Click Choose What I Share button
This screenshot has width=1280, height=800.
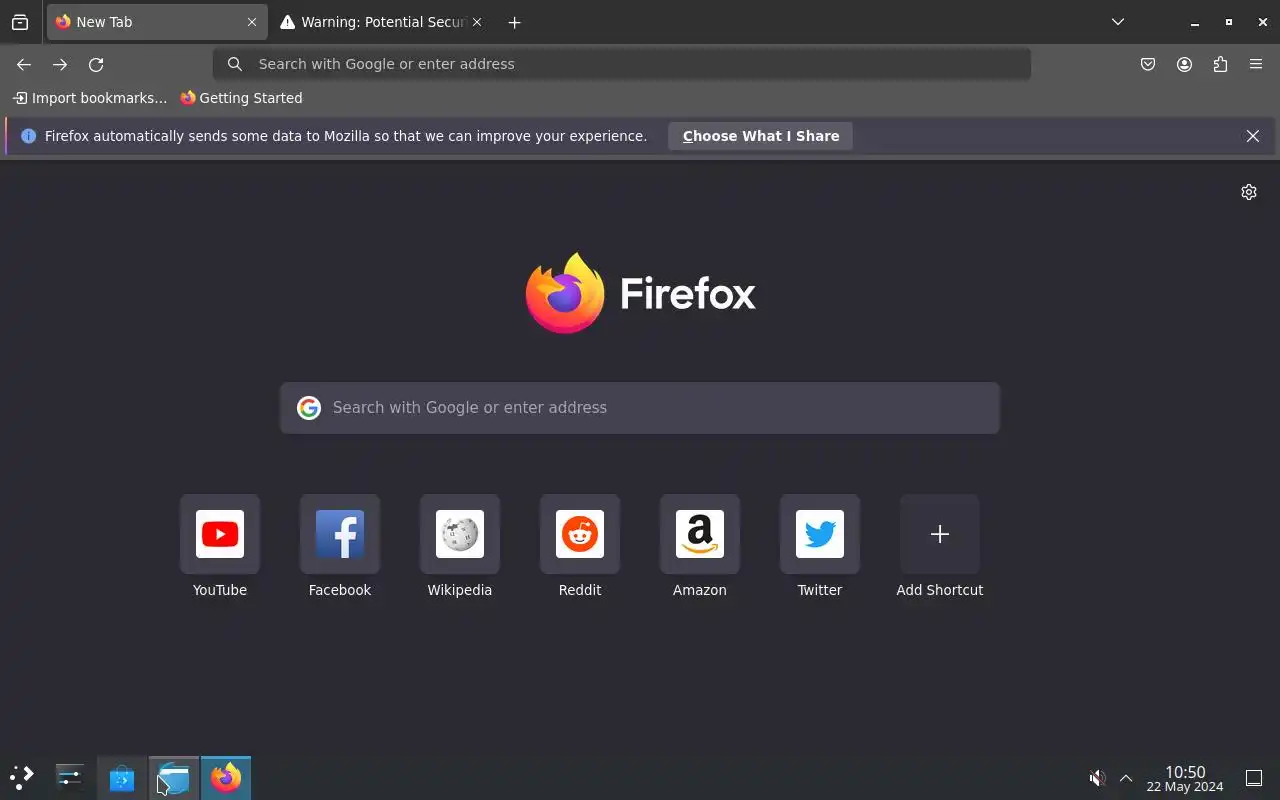coord(761,136)
